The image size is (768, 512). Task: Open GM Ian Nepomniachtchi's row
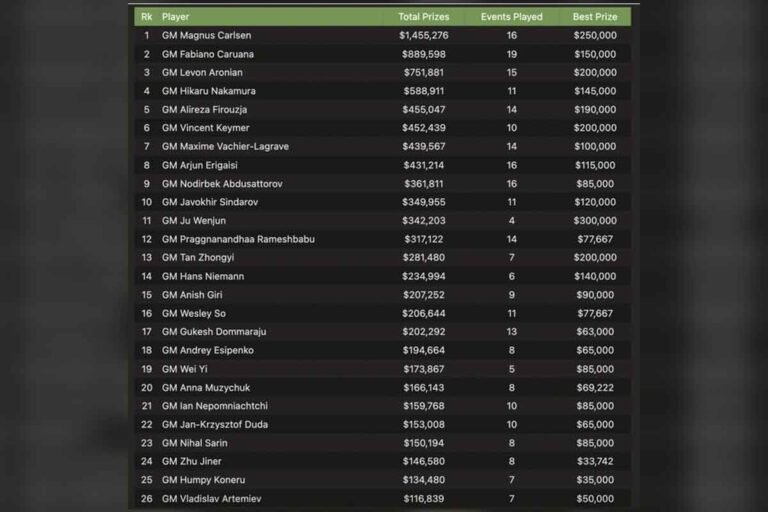(x=214, y=406)
